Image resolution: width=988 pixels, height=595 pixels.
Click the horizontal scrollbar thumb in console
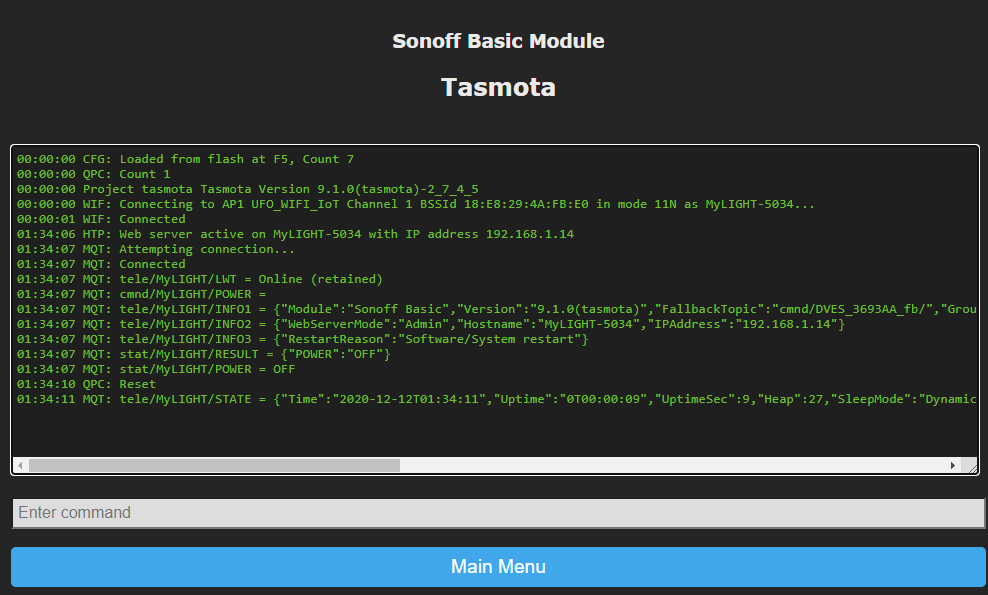point(214,465)
